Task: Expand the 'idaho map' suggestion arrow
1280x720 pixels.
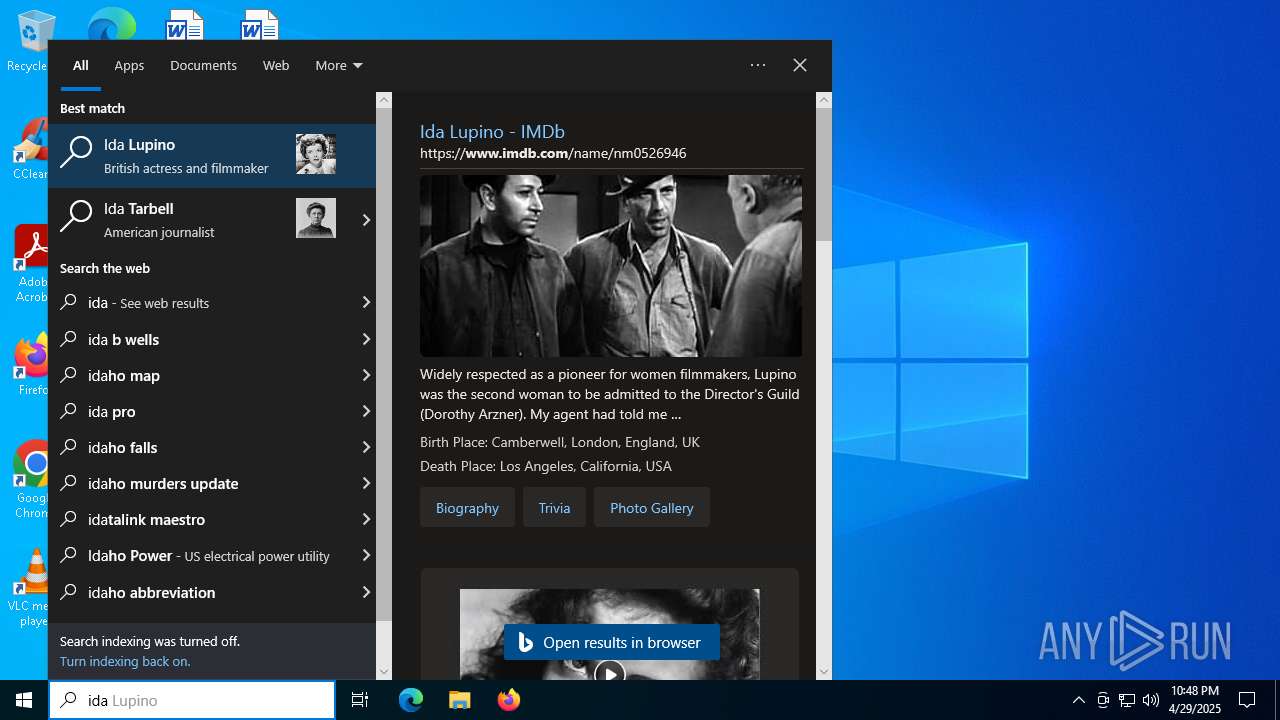Action: coord(366,375)
